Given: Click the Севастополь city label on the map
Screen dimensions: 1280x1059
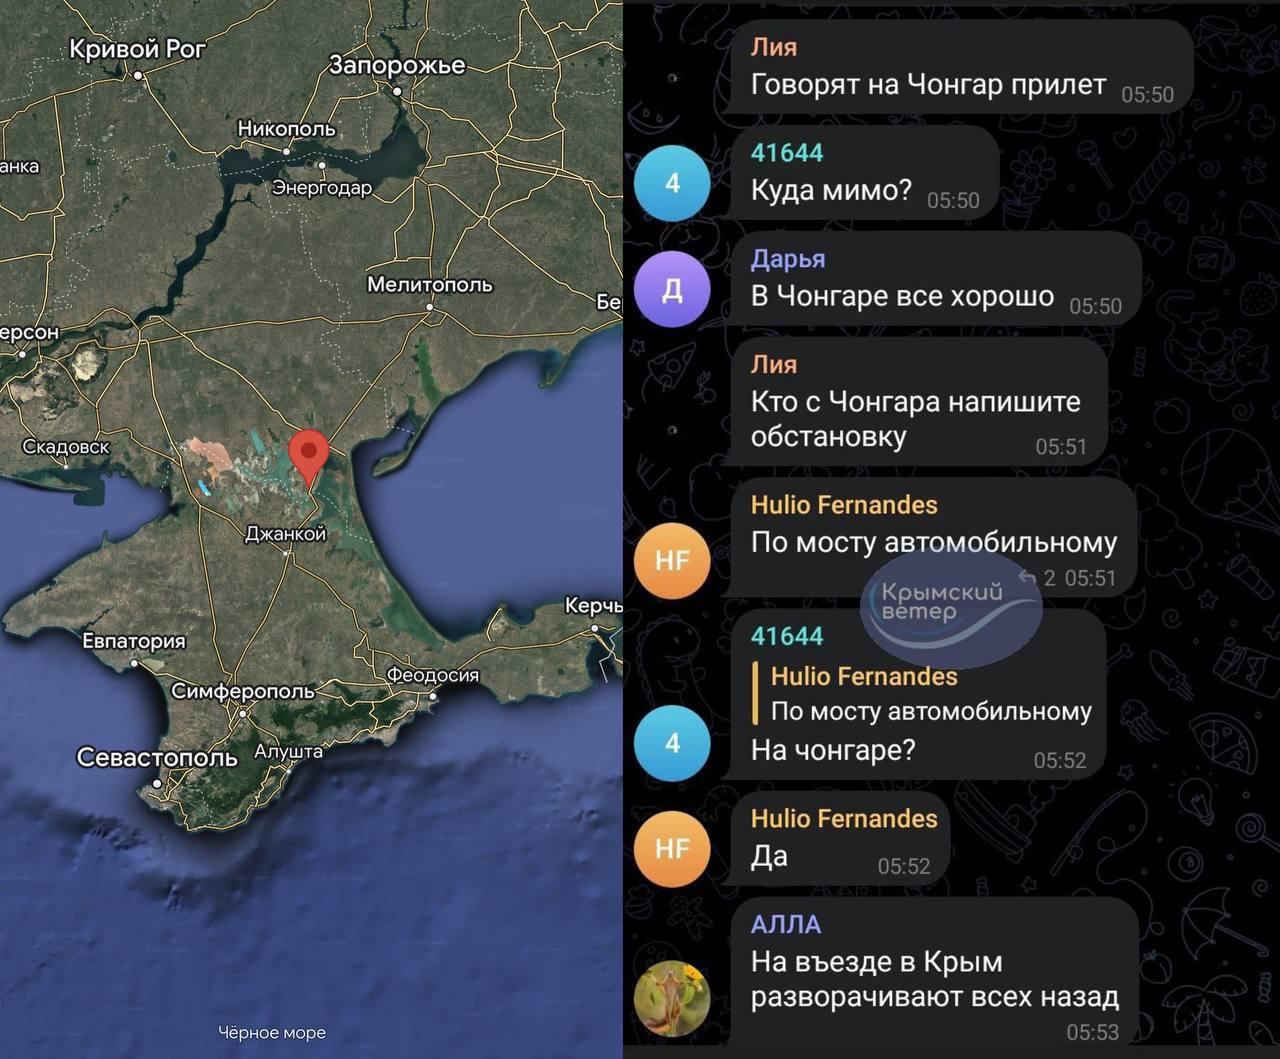Looking at the screenshot, I should pos(157,758).
